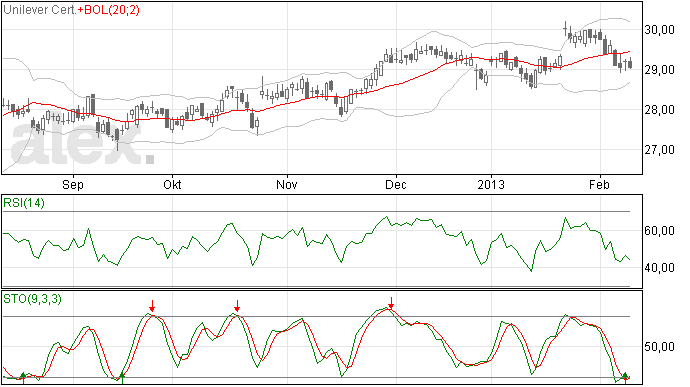Screen dimensions: 690x387
Task: Click the 29,00 price axis label
Action: point(659,70)
